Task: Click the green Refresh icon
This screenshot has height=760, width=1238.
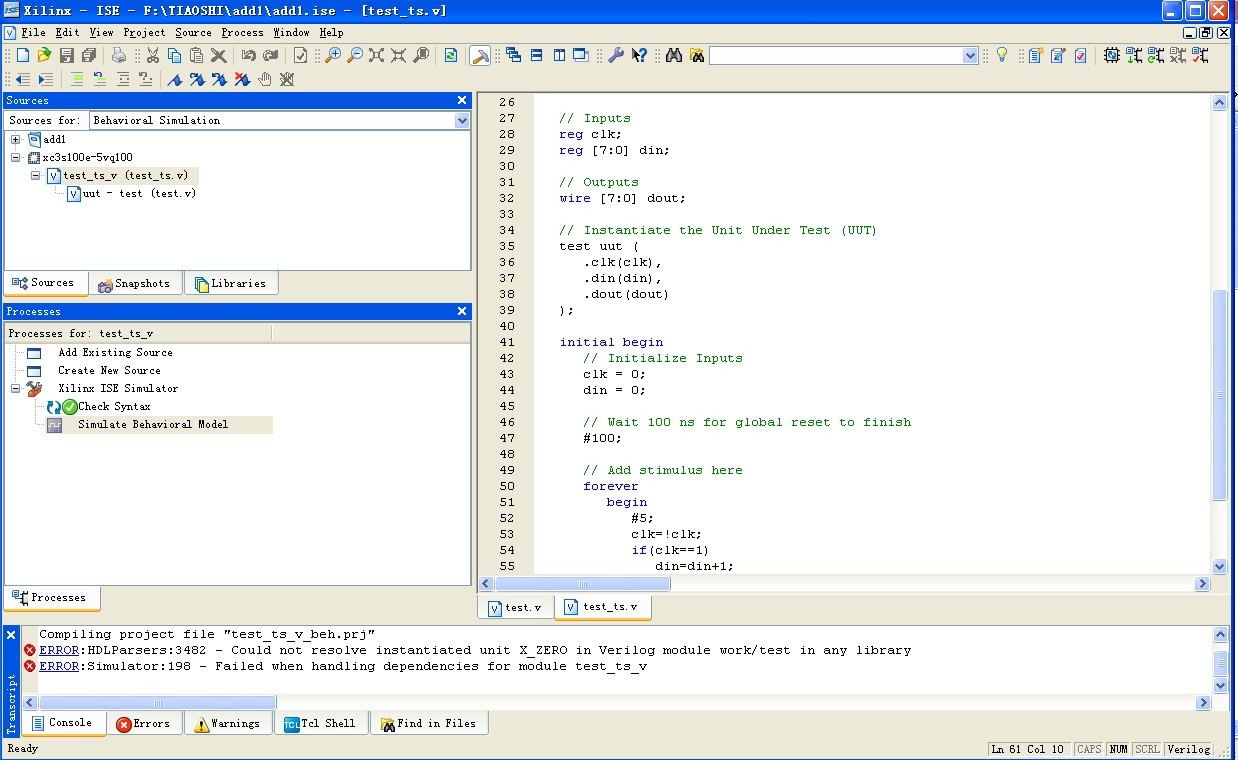Action: coord(451,56)
